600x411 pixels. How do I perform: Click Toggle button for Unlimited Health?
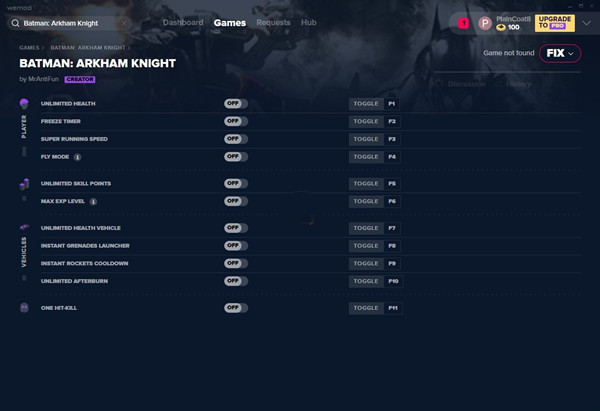[366, 104]
